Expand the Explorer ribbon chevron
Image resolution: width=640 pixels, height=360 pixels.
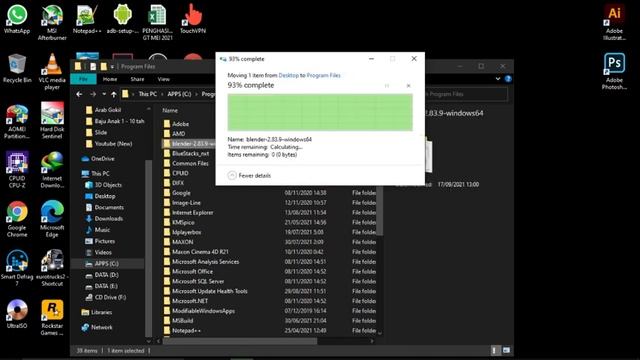click(x=498, y=79)
